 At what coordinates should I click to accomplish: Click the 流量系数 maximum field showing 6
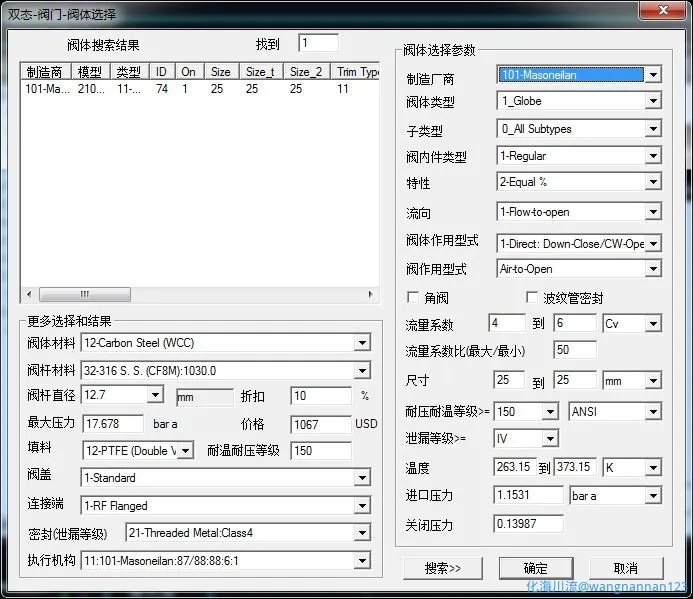[x=575, y=323]
